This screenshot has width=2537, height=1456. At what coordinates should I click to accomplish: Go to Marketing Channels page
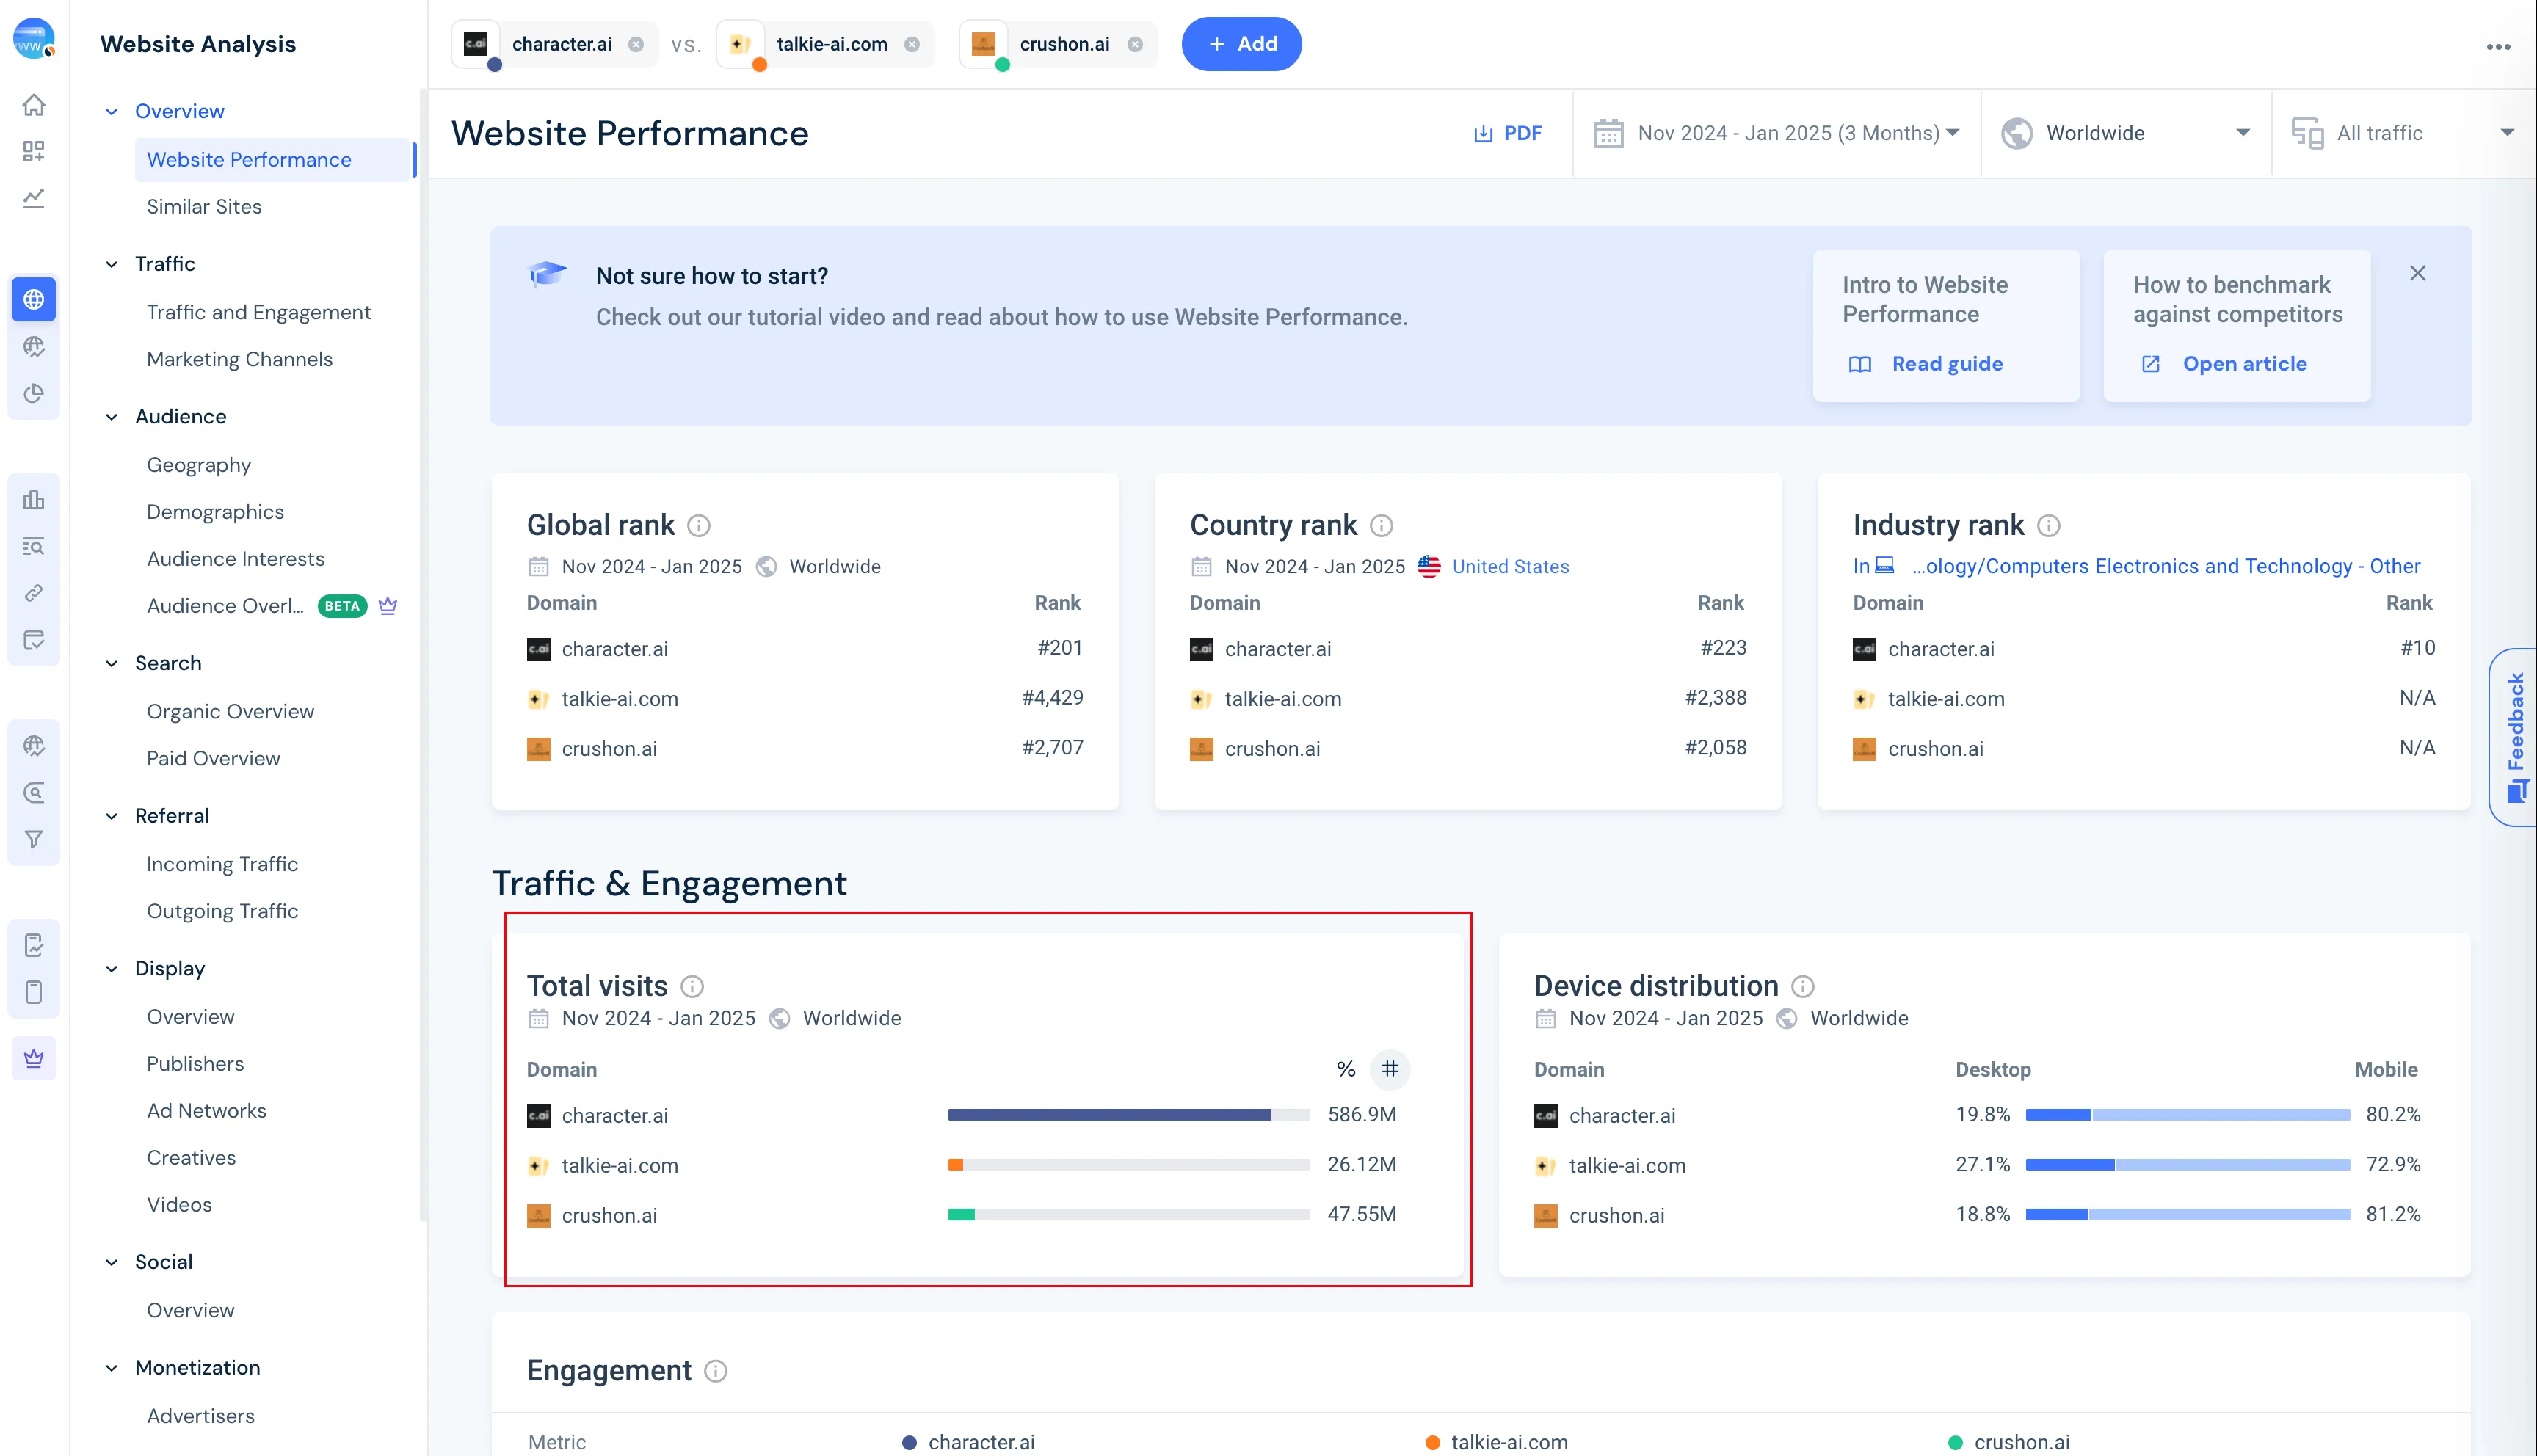[239, 359]
